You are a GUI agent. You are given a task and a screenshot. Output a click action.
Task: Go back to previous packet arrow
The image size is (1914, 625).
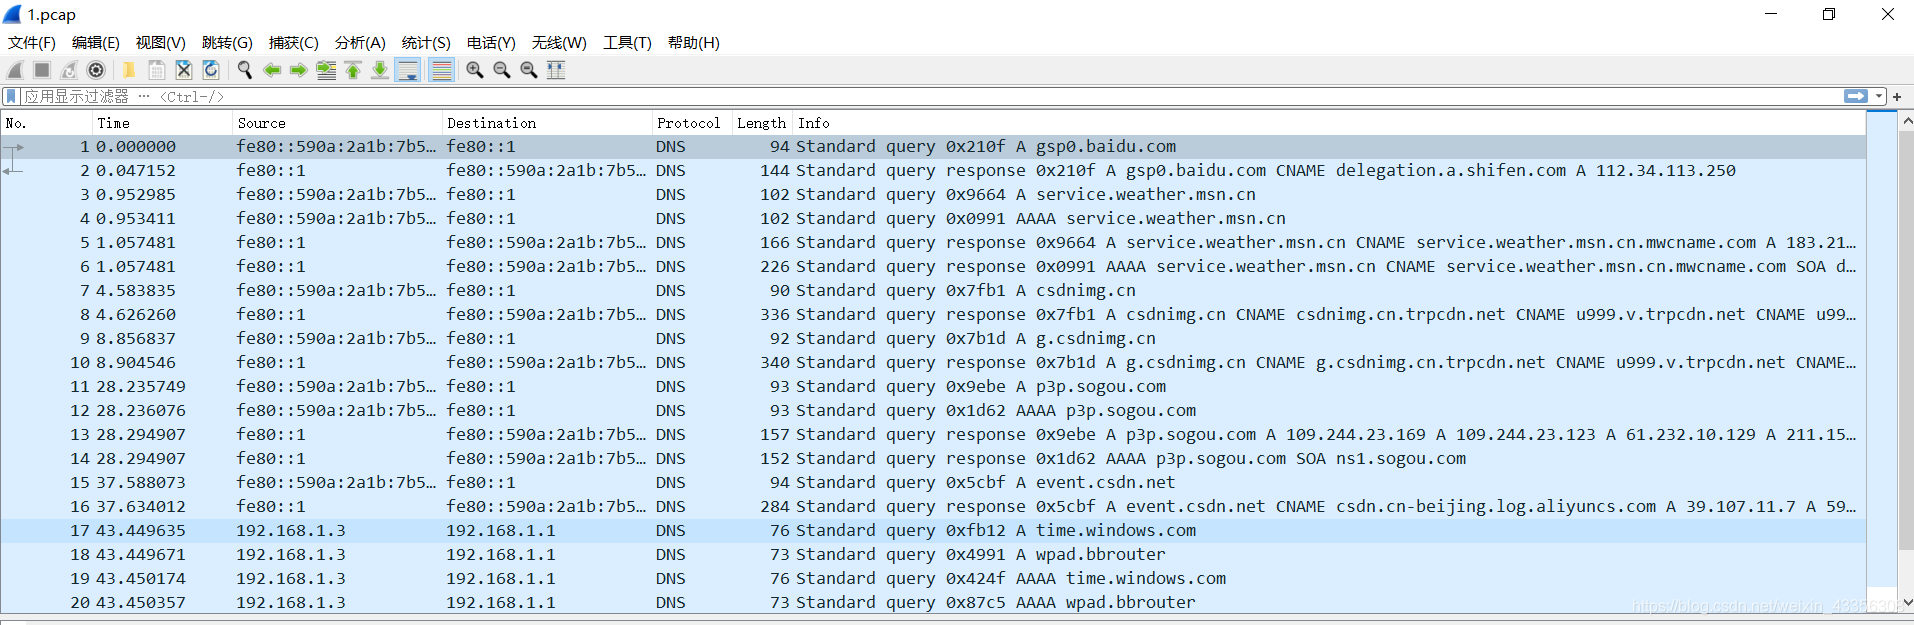point(272,70)
